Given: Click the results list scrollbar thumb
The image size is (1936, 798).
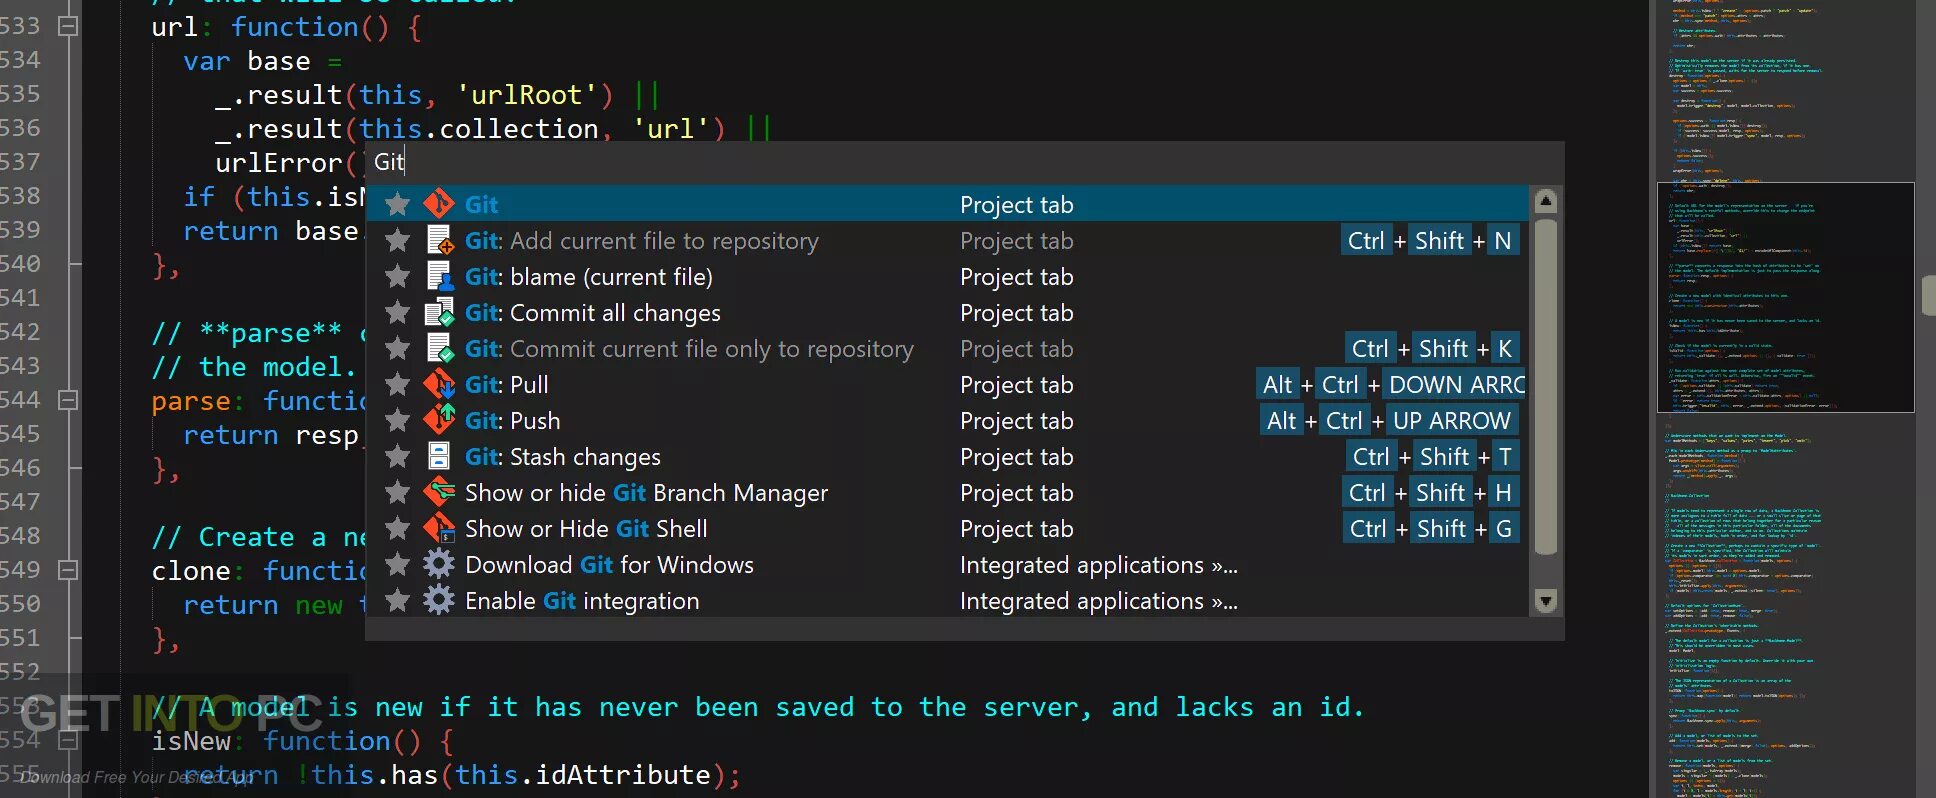Looking at the screenshot, I should click(x=1545, y=386).
